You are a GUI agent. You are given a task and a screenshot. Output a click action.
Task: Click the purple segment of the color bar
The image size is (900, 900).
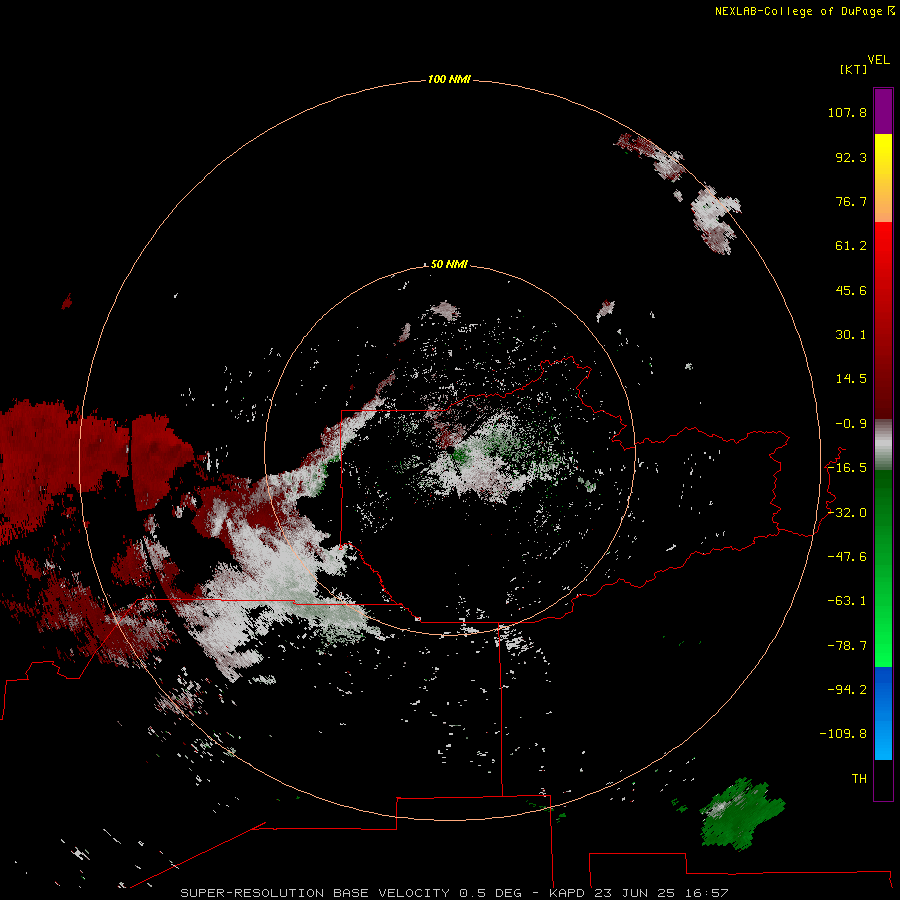[x=883, y=111]
